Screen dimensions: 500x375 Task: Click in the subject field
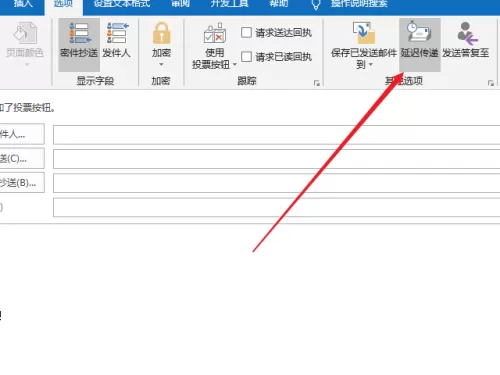[x=277, y=207]
